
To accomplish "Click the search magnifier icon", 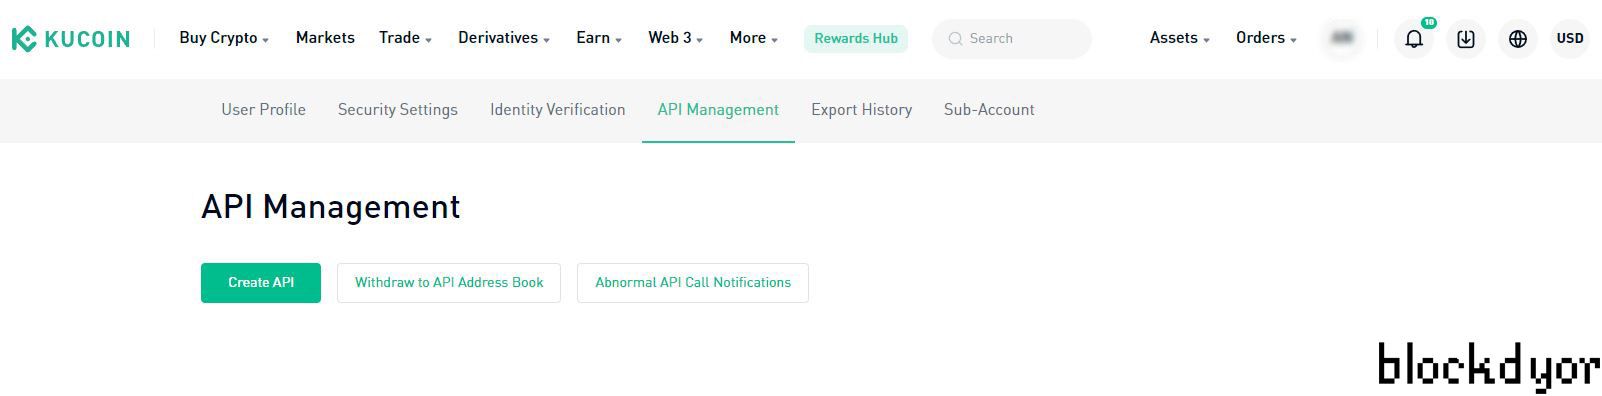I will [955, 38].
